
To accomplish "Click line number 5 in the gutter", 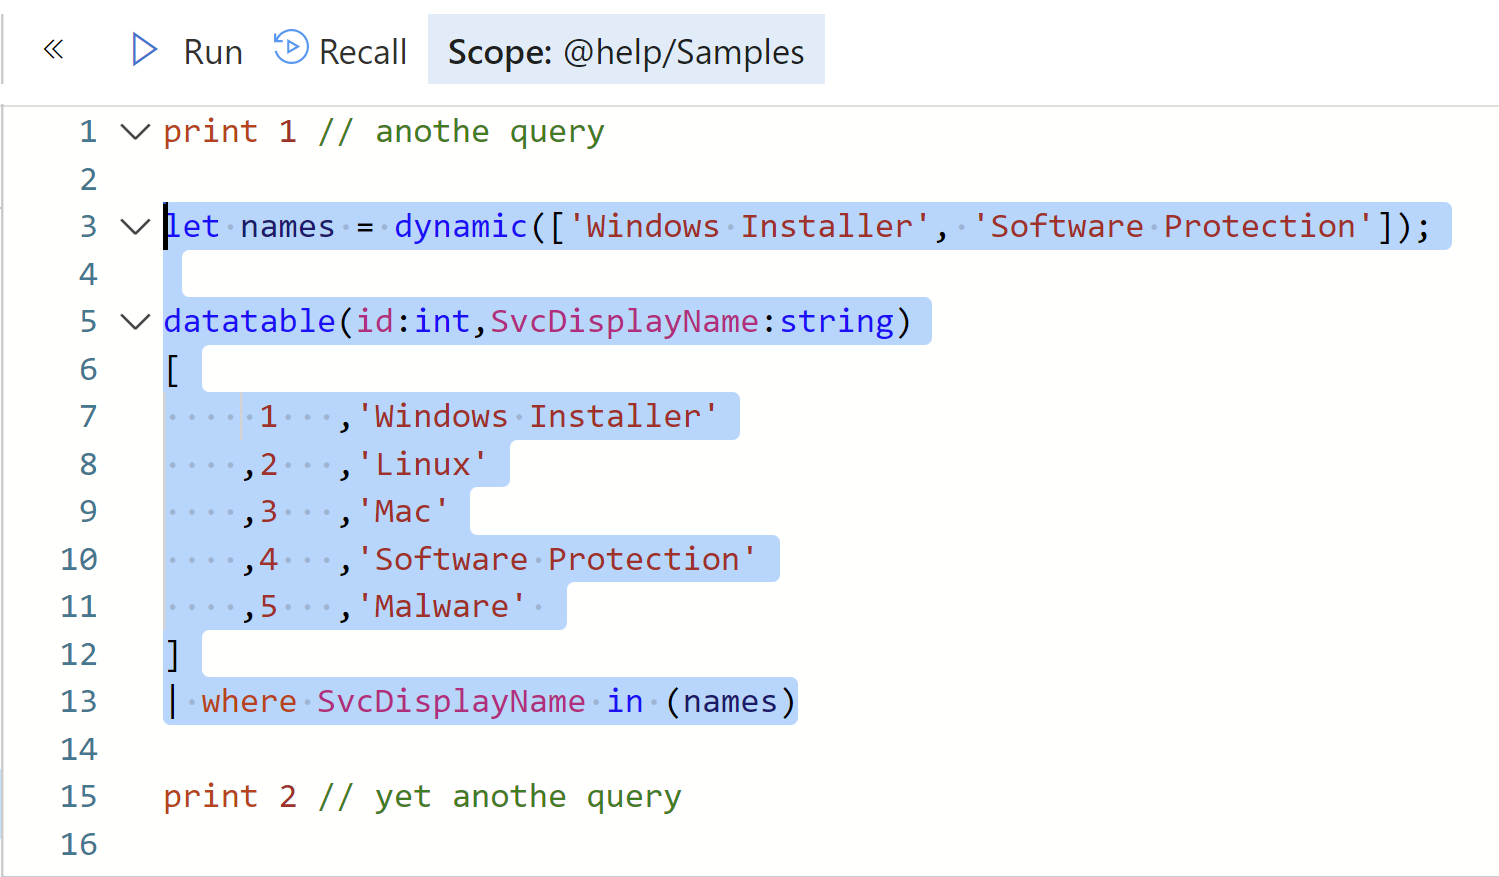I will (x=88, y=321).
